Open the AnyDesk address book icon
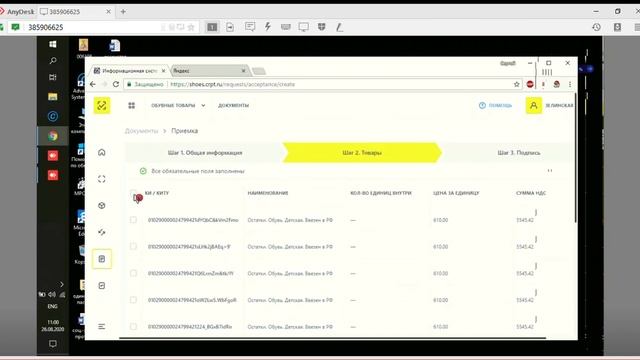Image resolution: width=640 pixels, height=360 pixels. tap(617, 27)
